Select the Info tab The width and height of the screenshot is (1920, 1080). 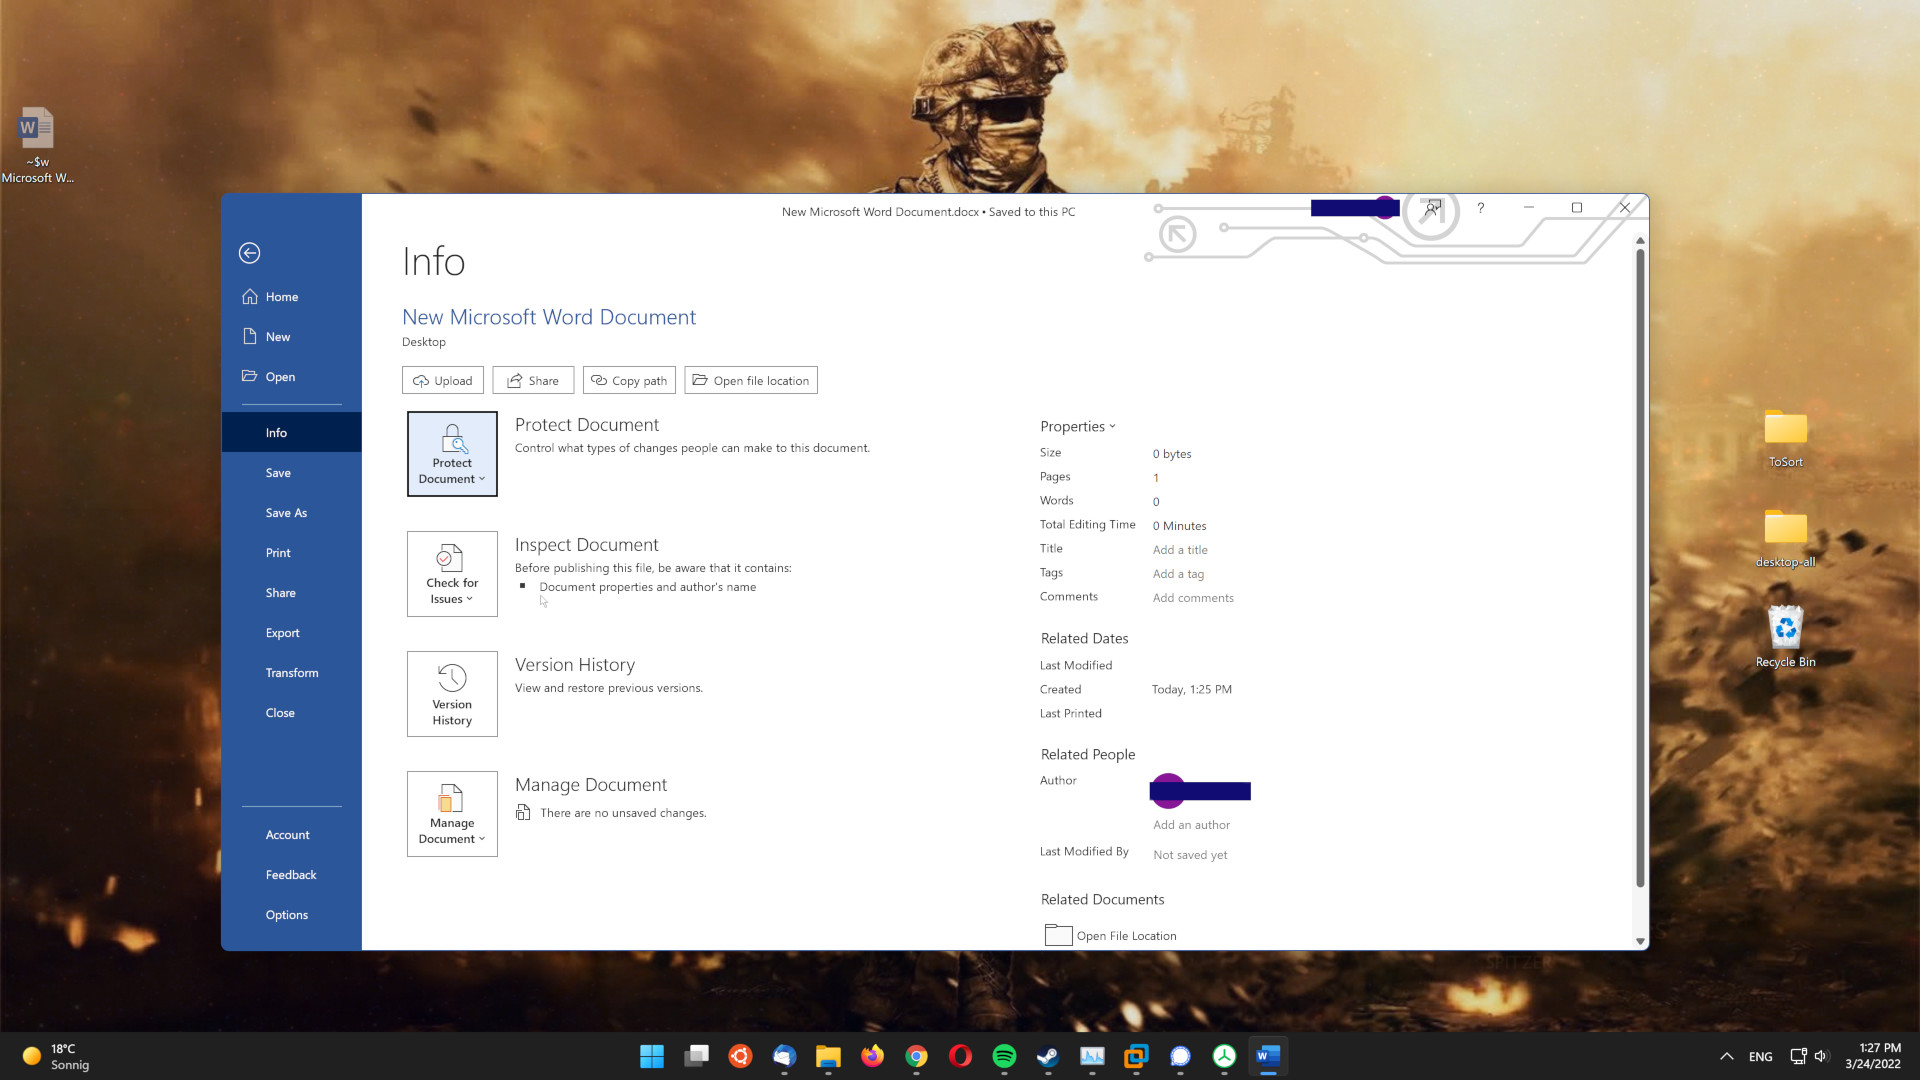291,433
